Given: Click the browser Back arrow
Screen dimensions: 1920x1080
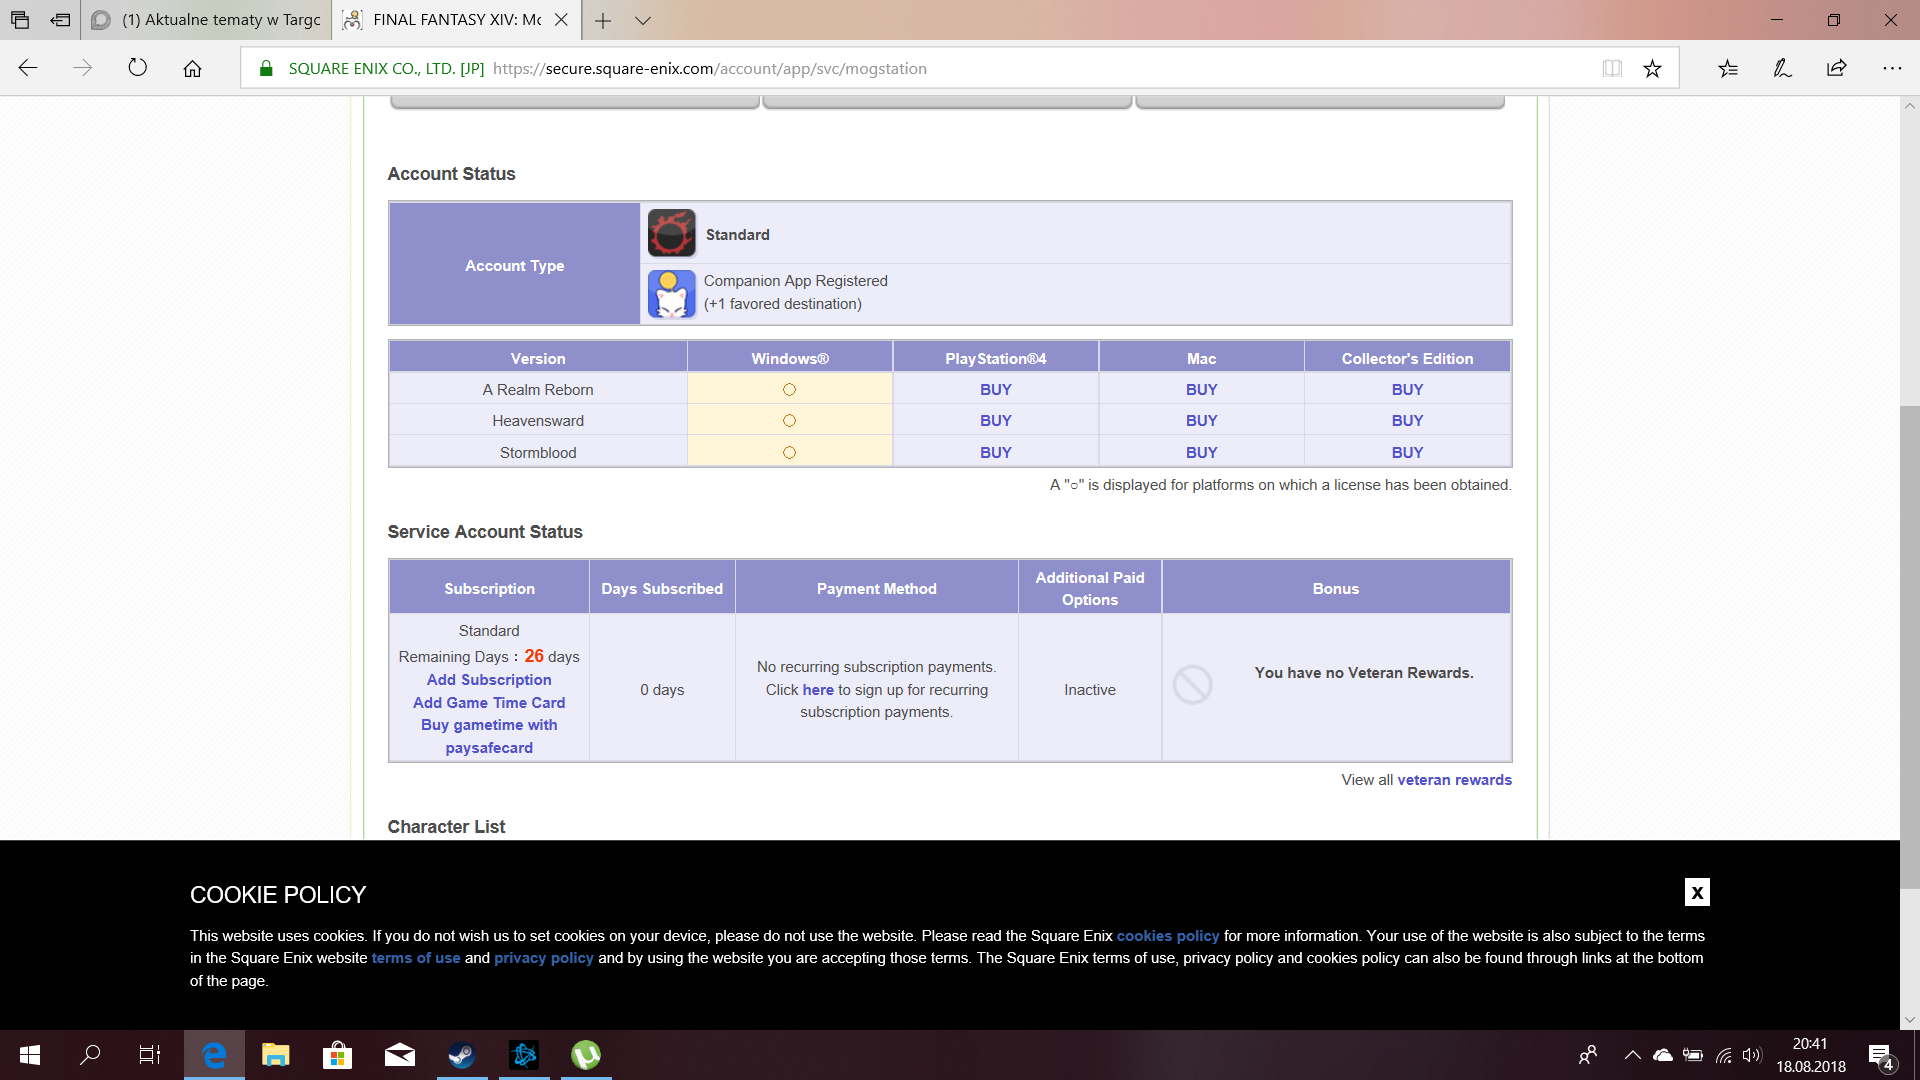Looking at the screenshot, I should point(28,68).
